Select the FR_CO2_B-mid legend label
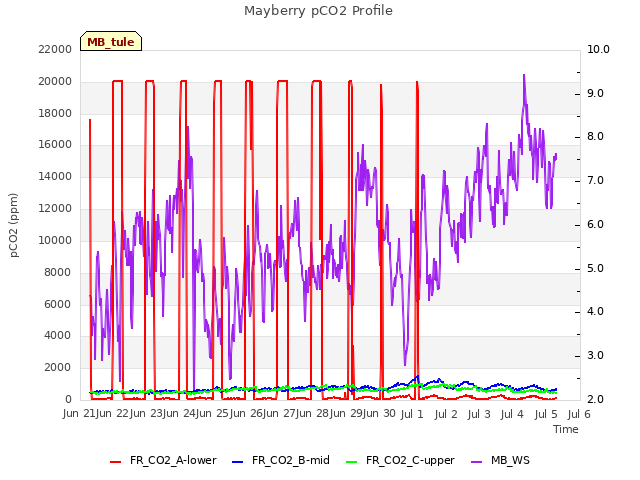Image resolution: width=640 pixels, height=480 pixels. pyautogui.click(x=291, y=460)
